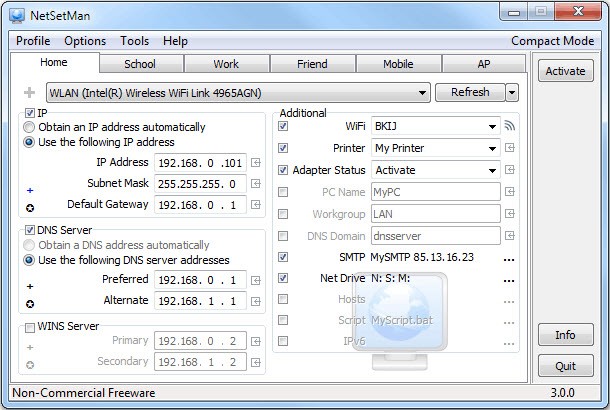Click the Refresh button
The height and width of the screenshot is (410, 610).
click(470, 93)
